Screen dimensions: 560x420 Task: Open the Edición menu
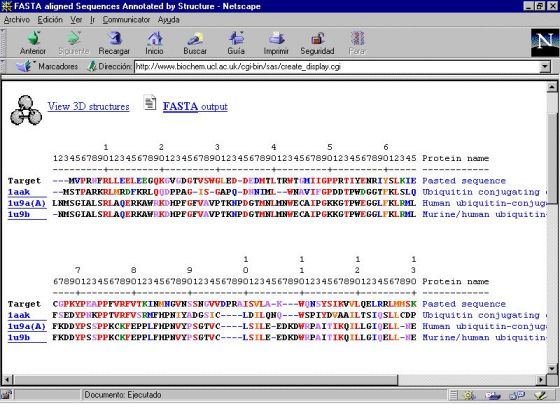click(50, 20)
